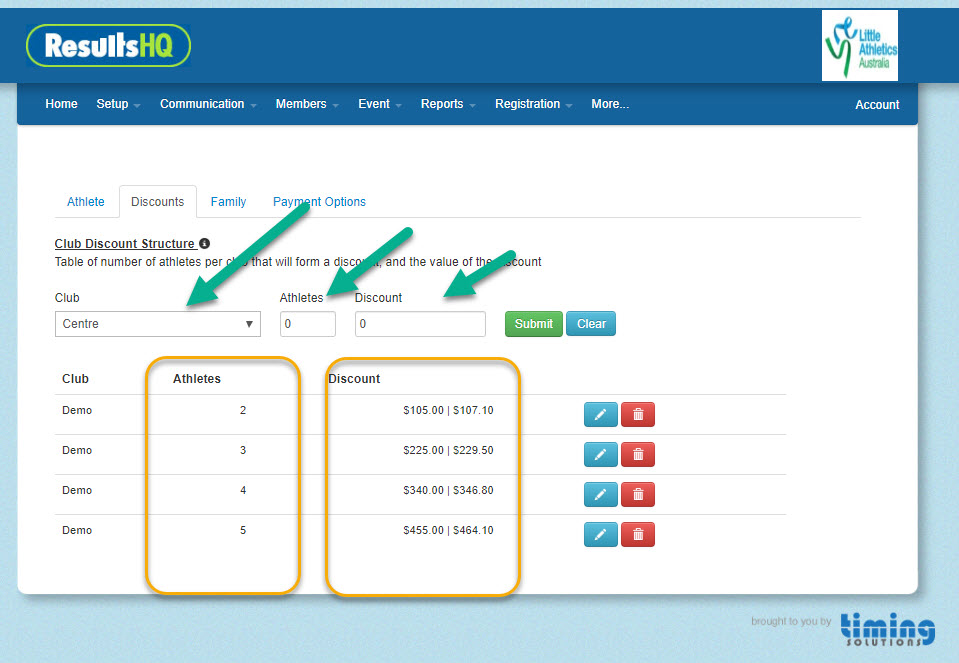Screen dimensions: 959x663
Task: Clear the discount form fields
Action: 590,323
